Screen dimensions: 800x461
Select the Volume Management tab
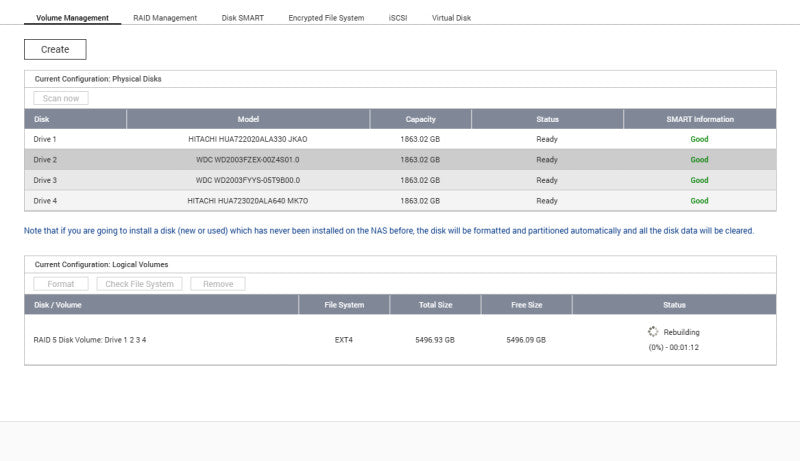click(x=72, y=18)
